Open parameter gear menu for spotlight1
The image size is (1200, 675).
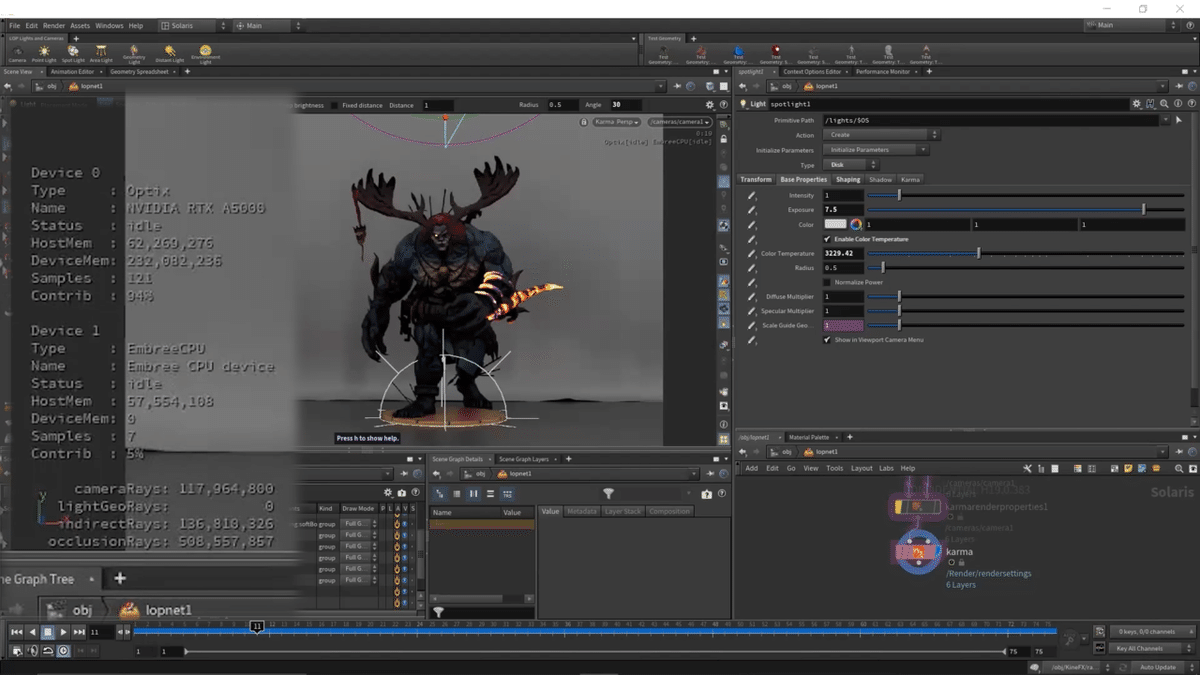(x=1136, y=104)
